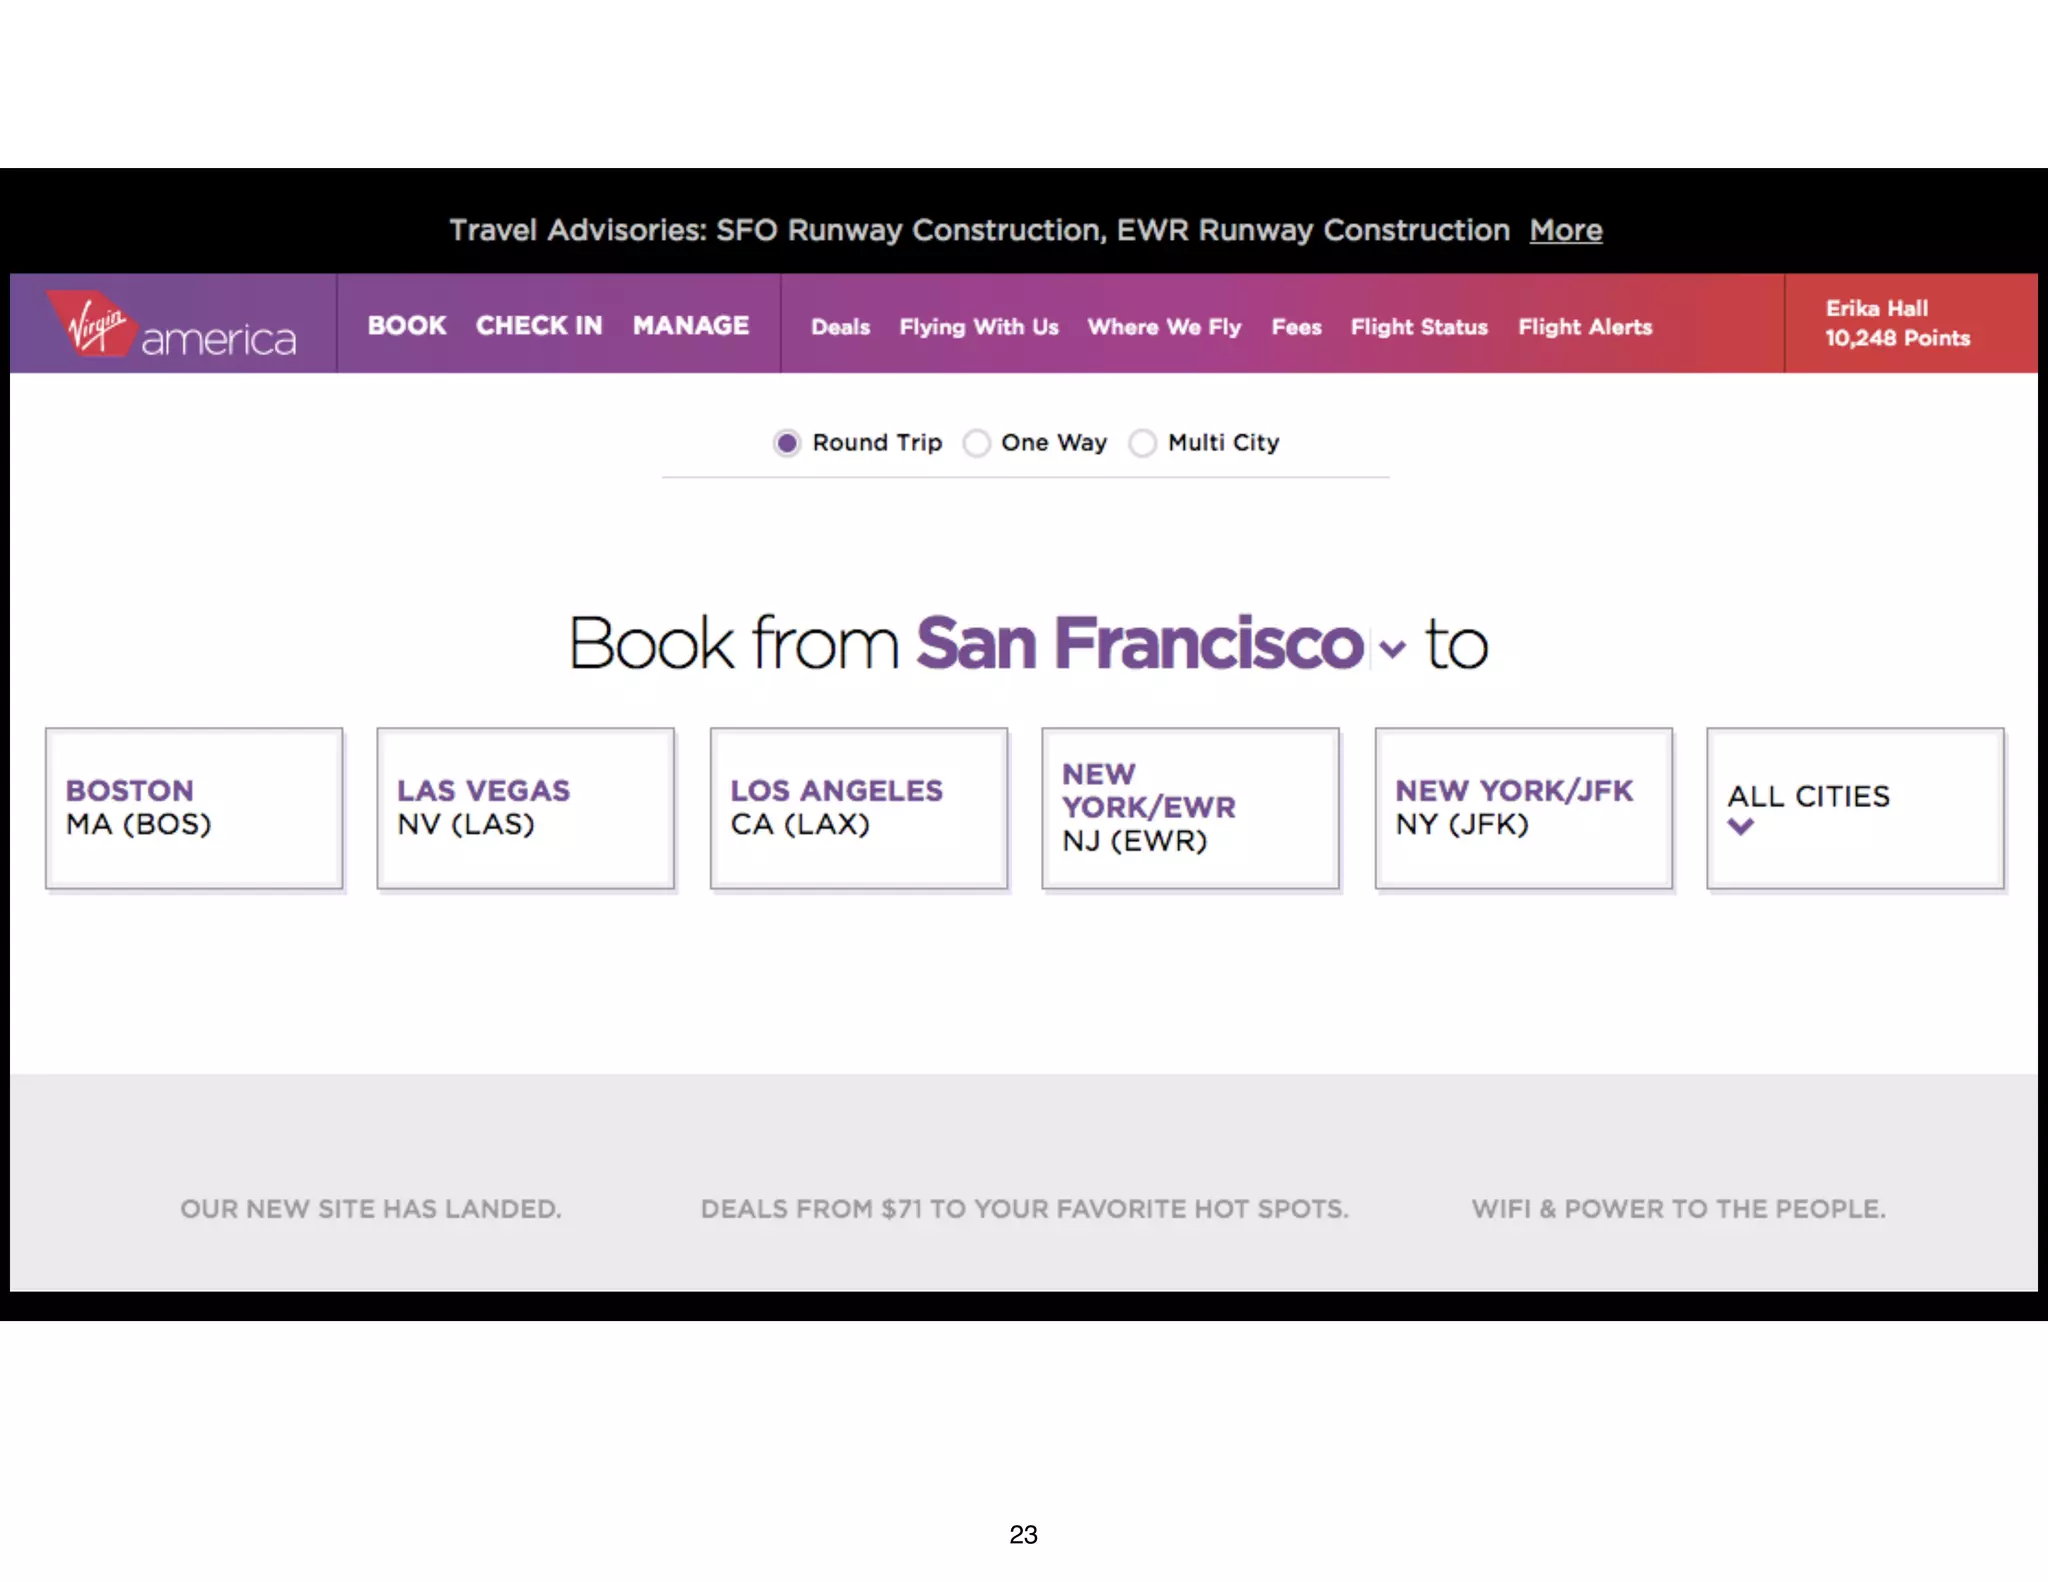Expand the All Cities chevron
The width and height of the screenshot is (2048, 1582).
coord(1740,827)
